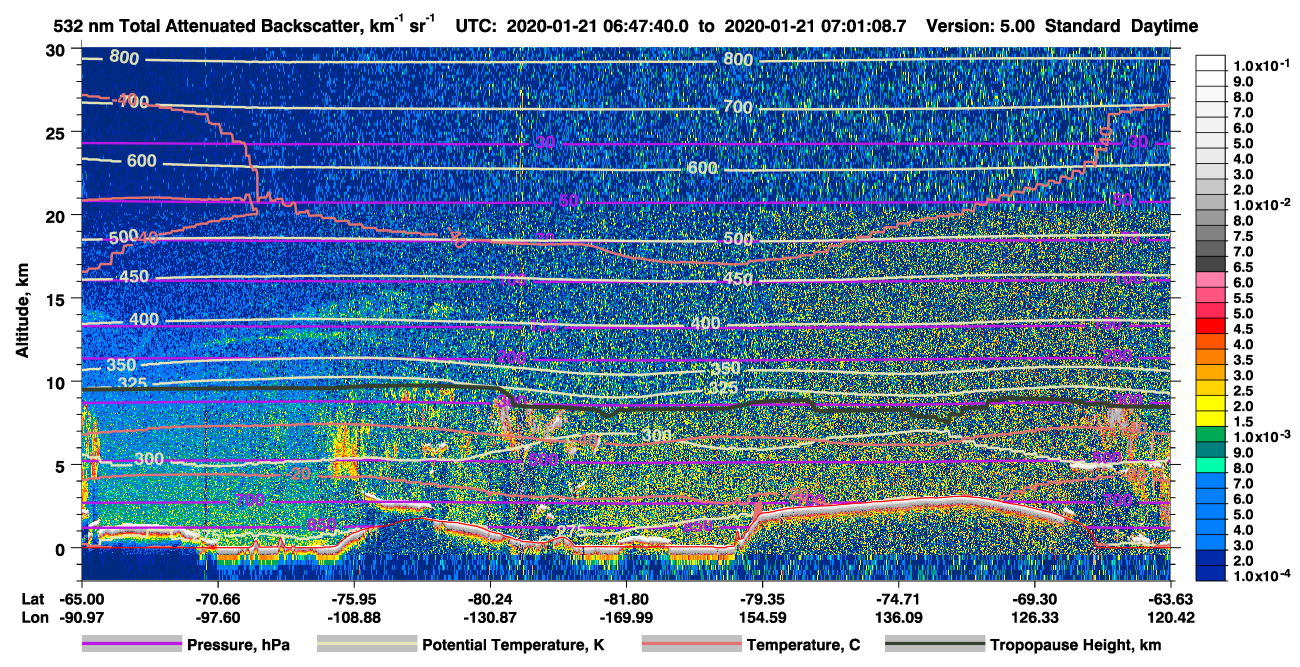Image resolution: width=1300 pixels, height=667 pixels.
Task: Click the latitude value '-70.66'
Action: (218, 598)
